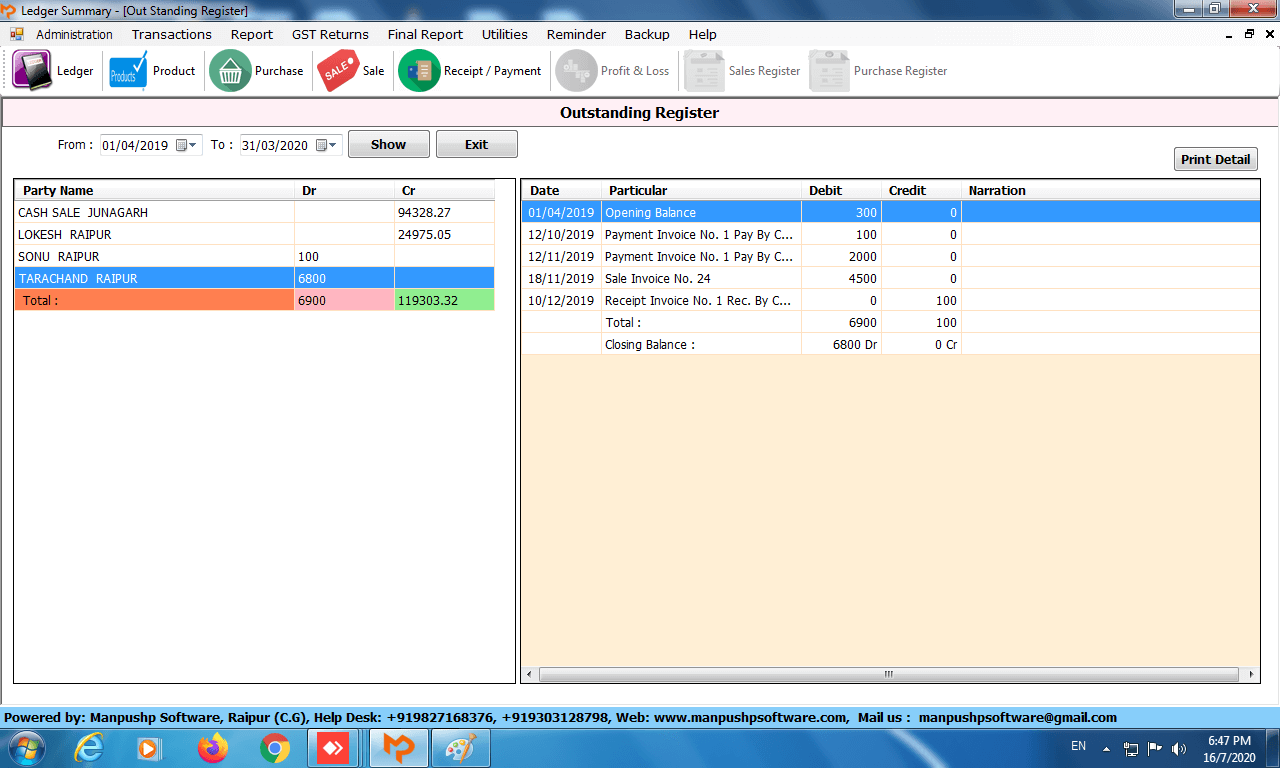Launch Google Chrome from the taskbar
The width and height of the screenshot is (1280, 768).
(275, 748)
